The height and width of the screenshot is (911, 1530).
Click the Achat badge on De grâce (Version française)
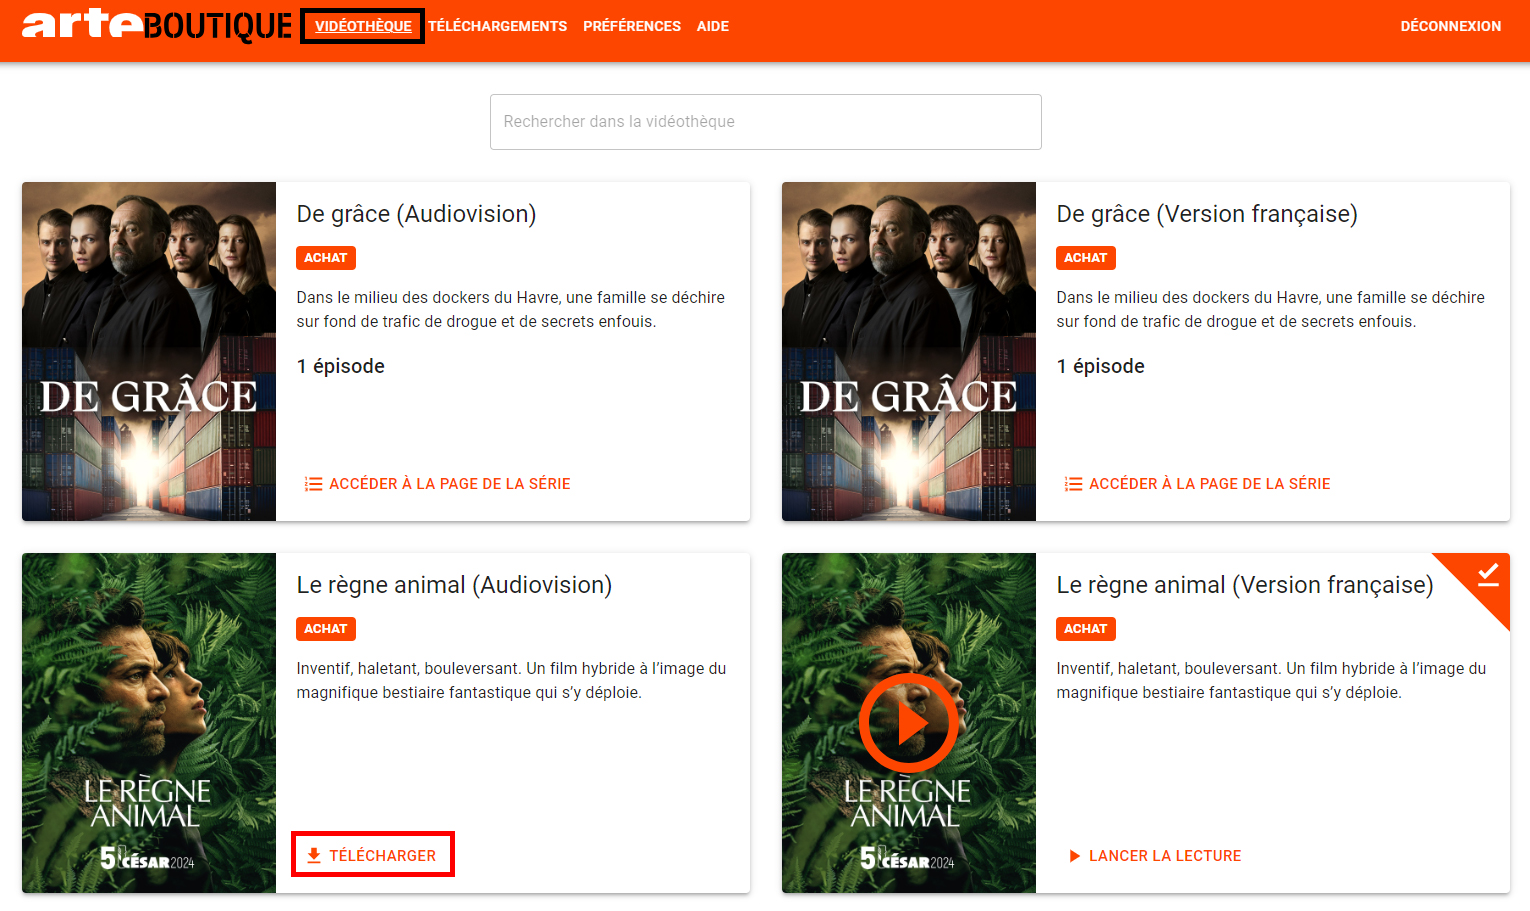pos(1086,258)
